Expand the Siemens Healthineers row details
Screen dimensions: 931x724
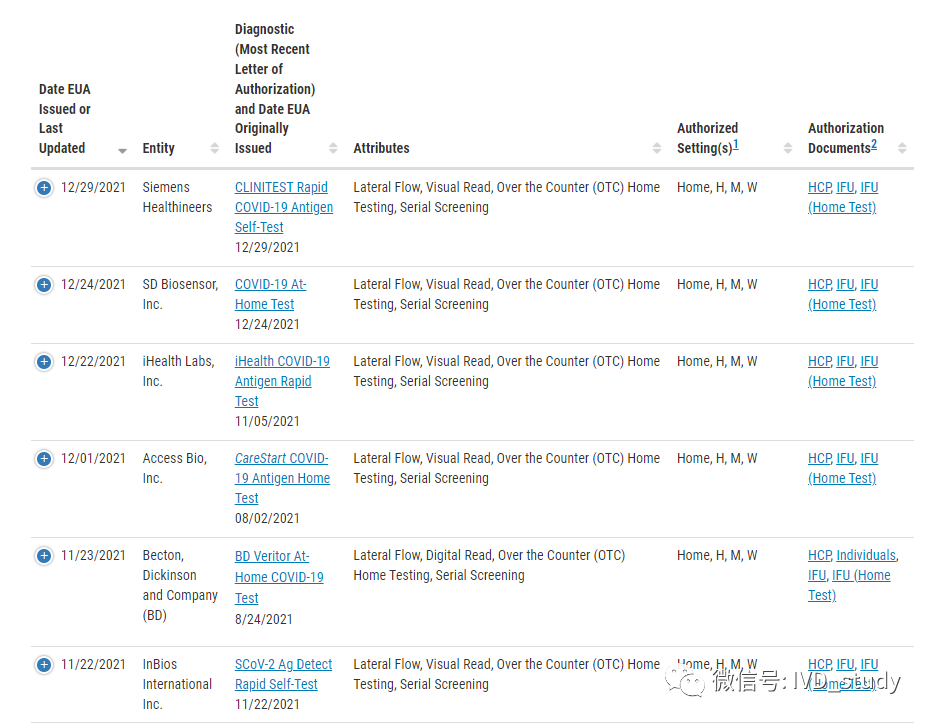tap(44, 188)
